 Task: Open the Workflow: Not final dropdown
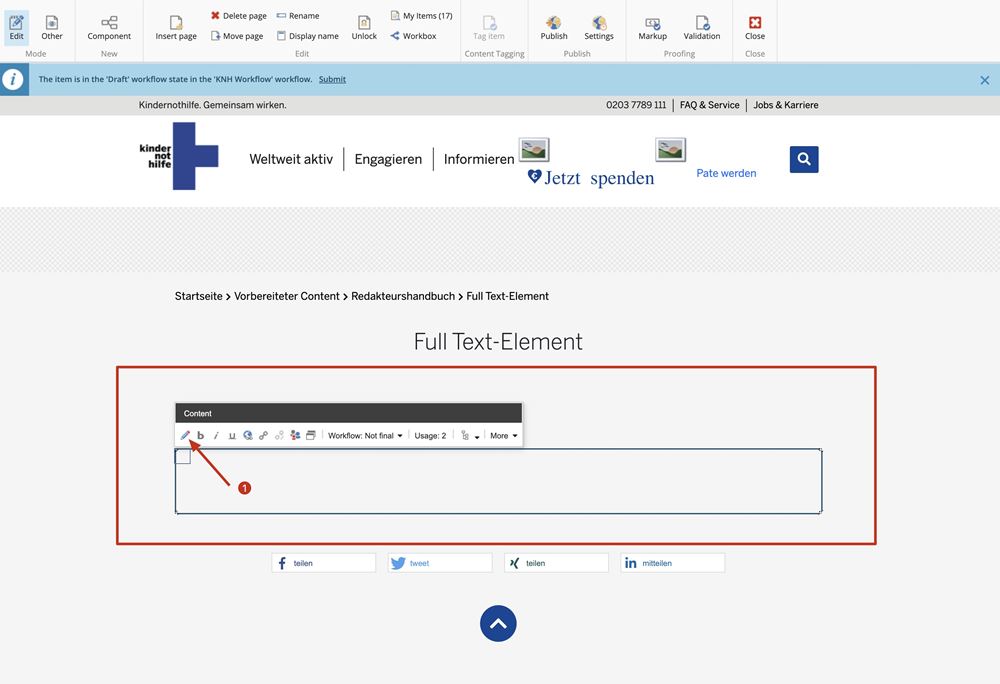365,436
